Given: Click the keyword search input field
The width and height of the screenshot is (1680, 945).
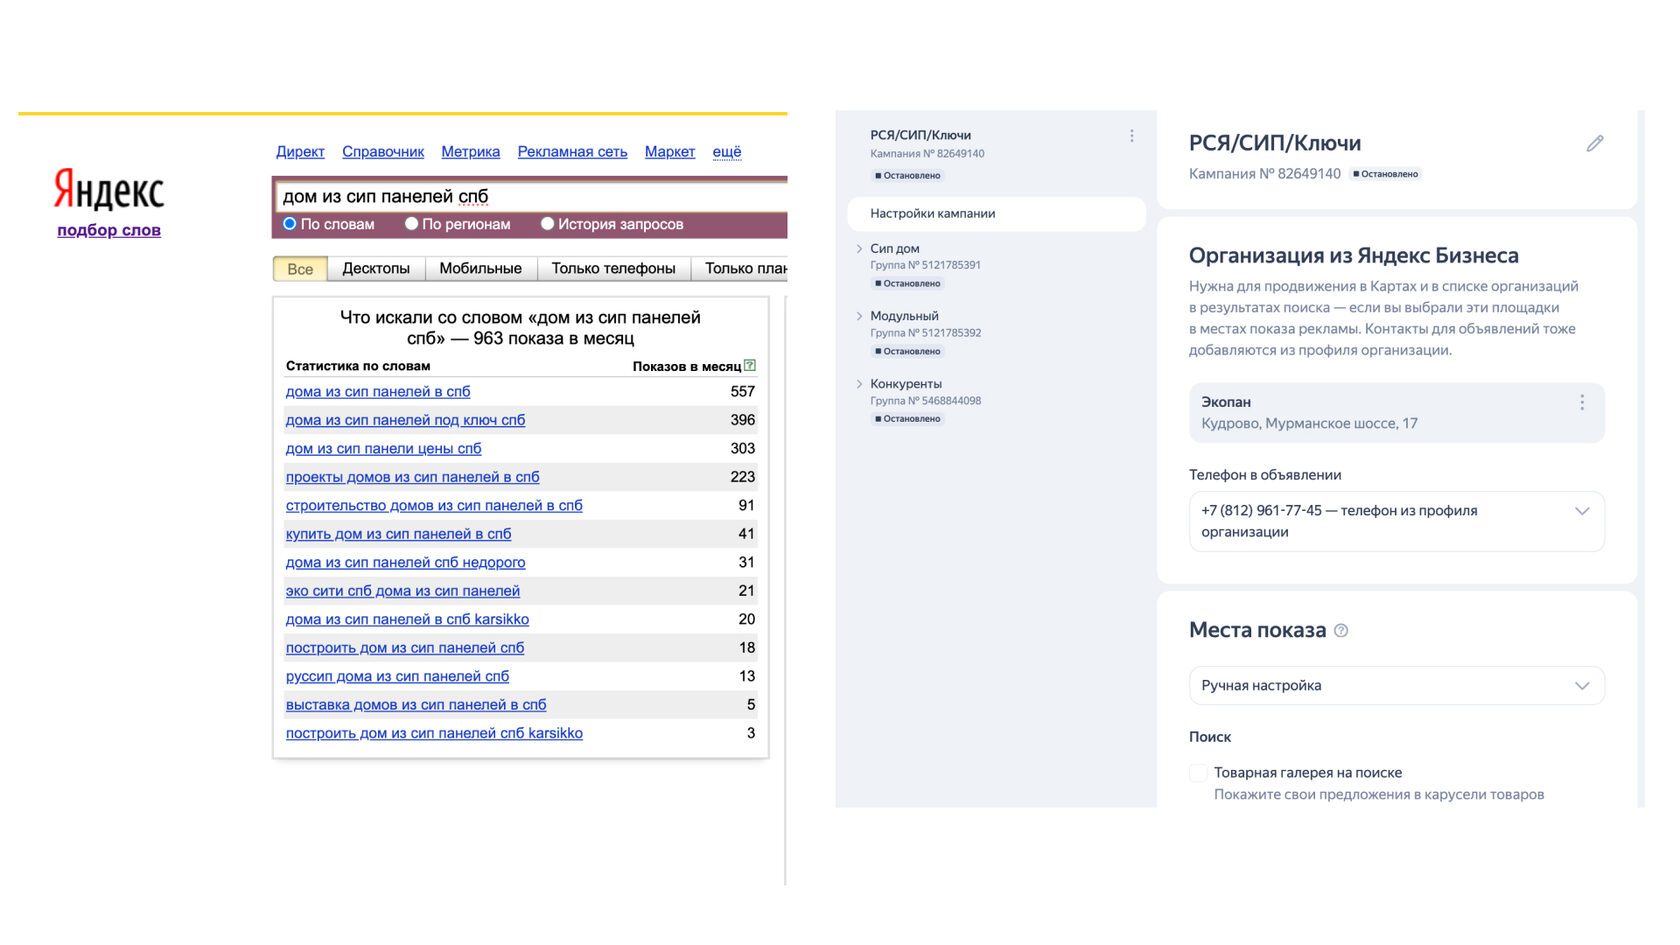Looking at the screenshot, I should [x=531, y=197].
